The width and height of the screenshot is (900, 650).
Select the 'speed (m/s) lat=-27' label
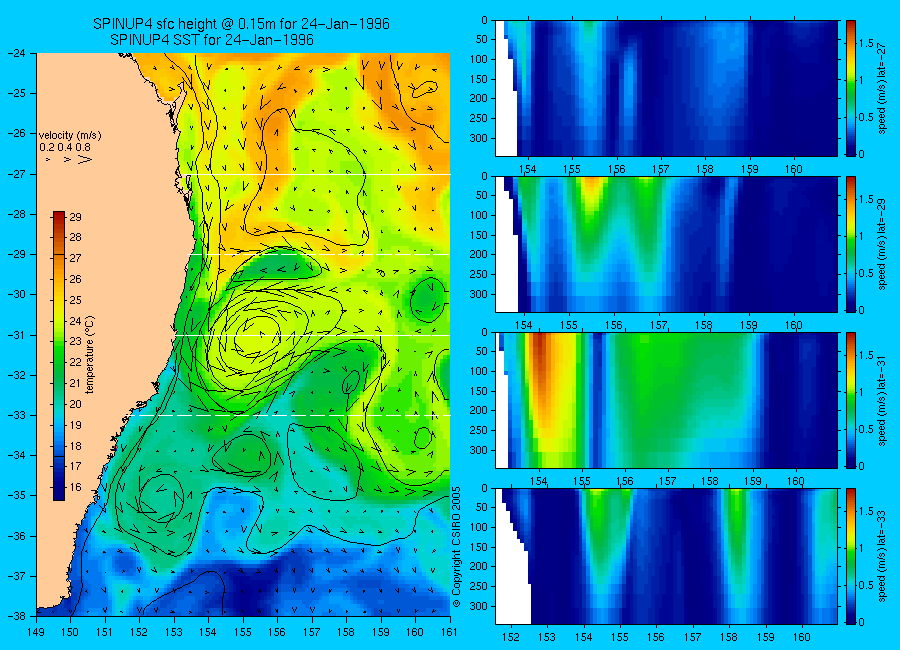click(882, 88)
